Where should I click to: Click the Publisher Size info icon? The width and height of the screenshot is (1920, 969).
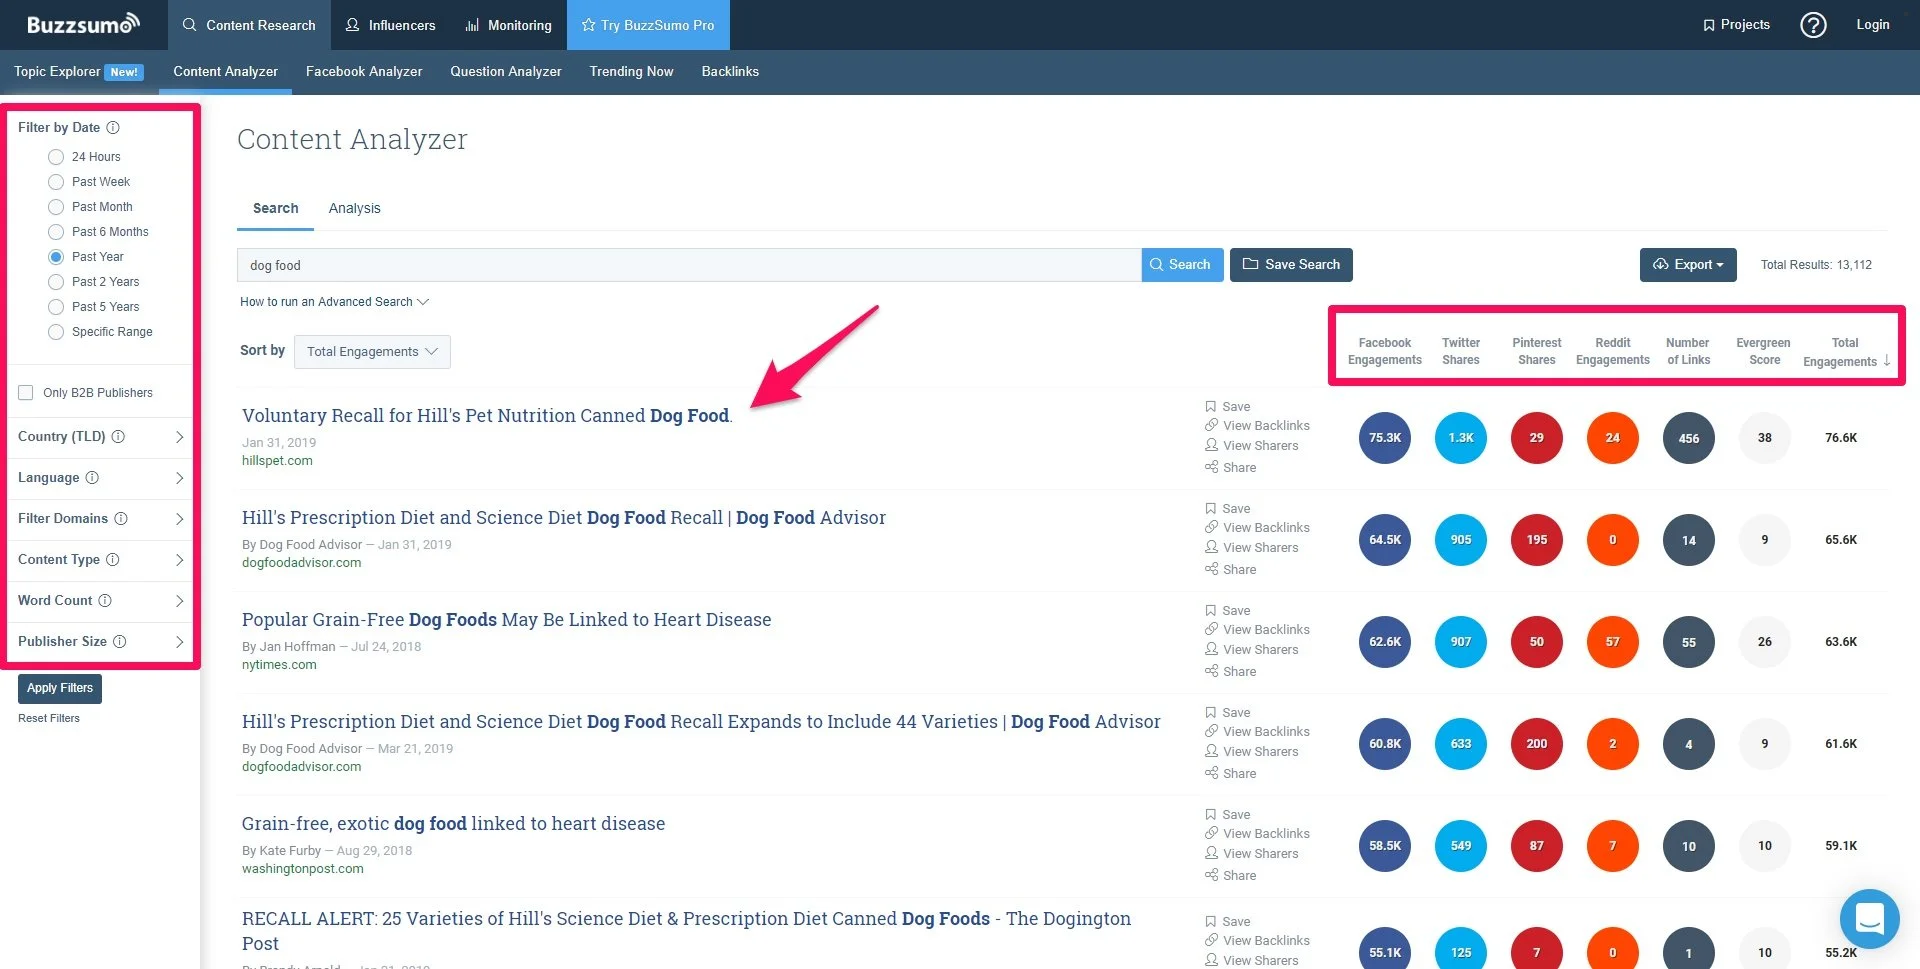pos(120,642)
